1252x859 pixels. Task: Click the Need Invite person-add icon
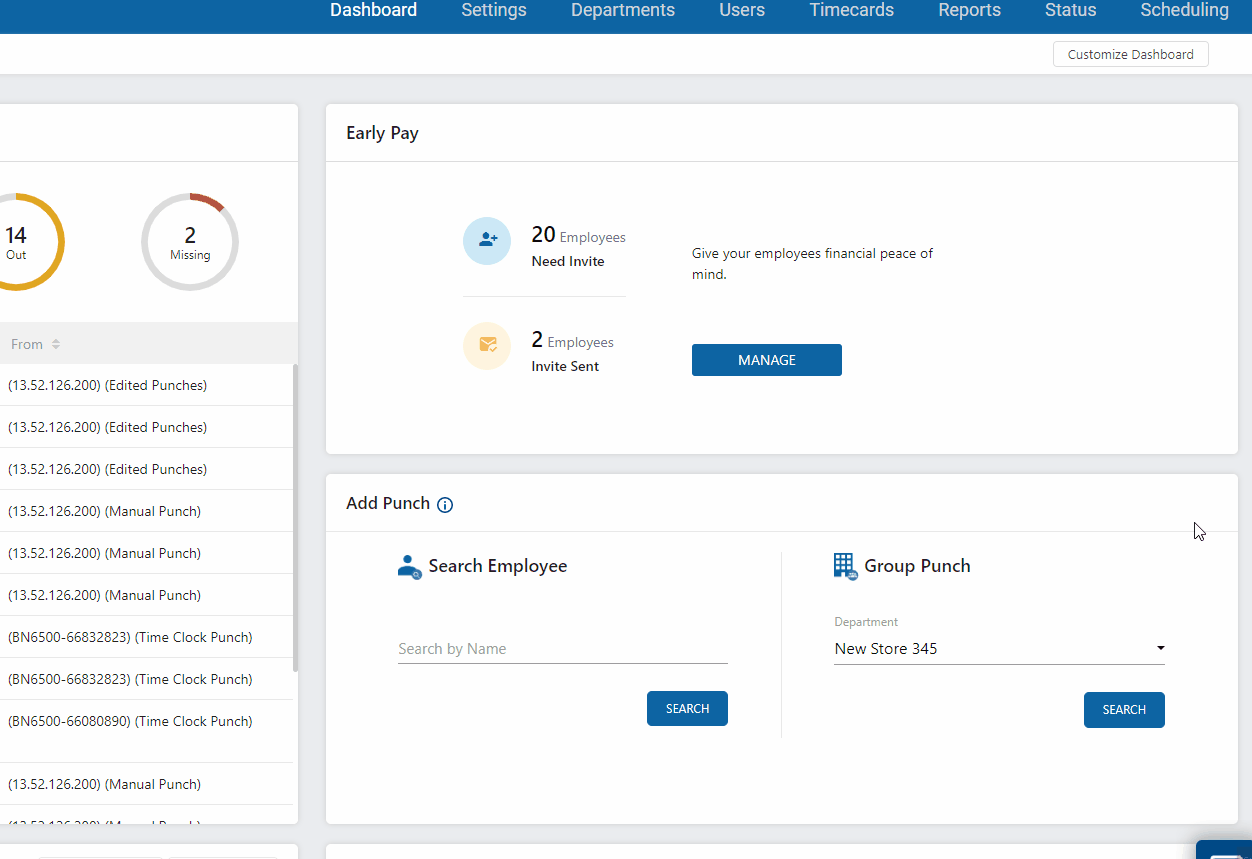(x=487, y=241)
